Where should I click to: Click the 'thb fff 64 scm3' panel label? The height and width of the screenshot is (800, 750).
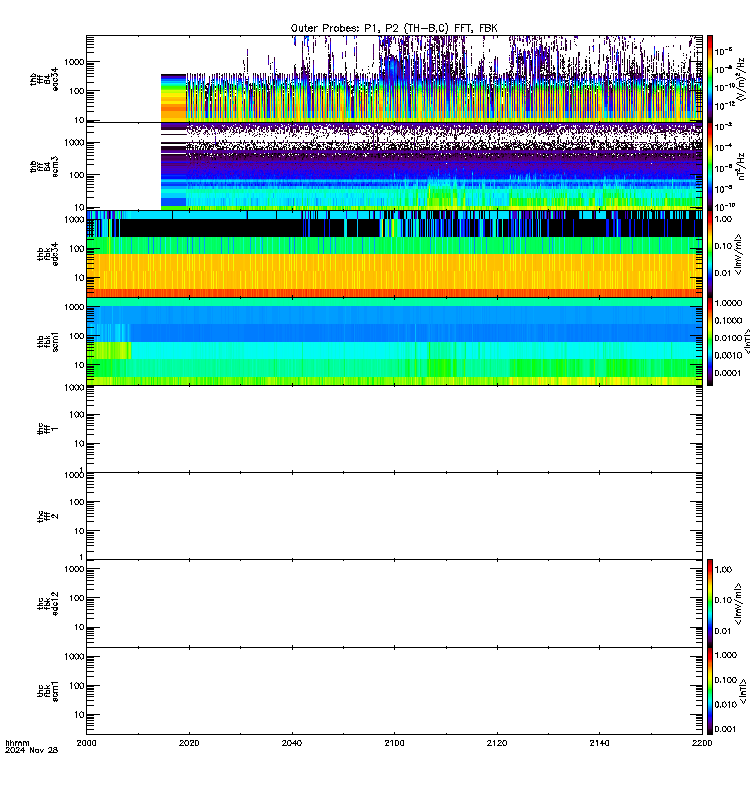[x=44, y=166]
